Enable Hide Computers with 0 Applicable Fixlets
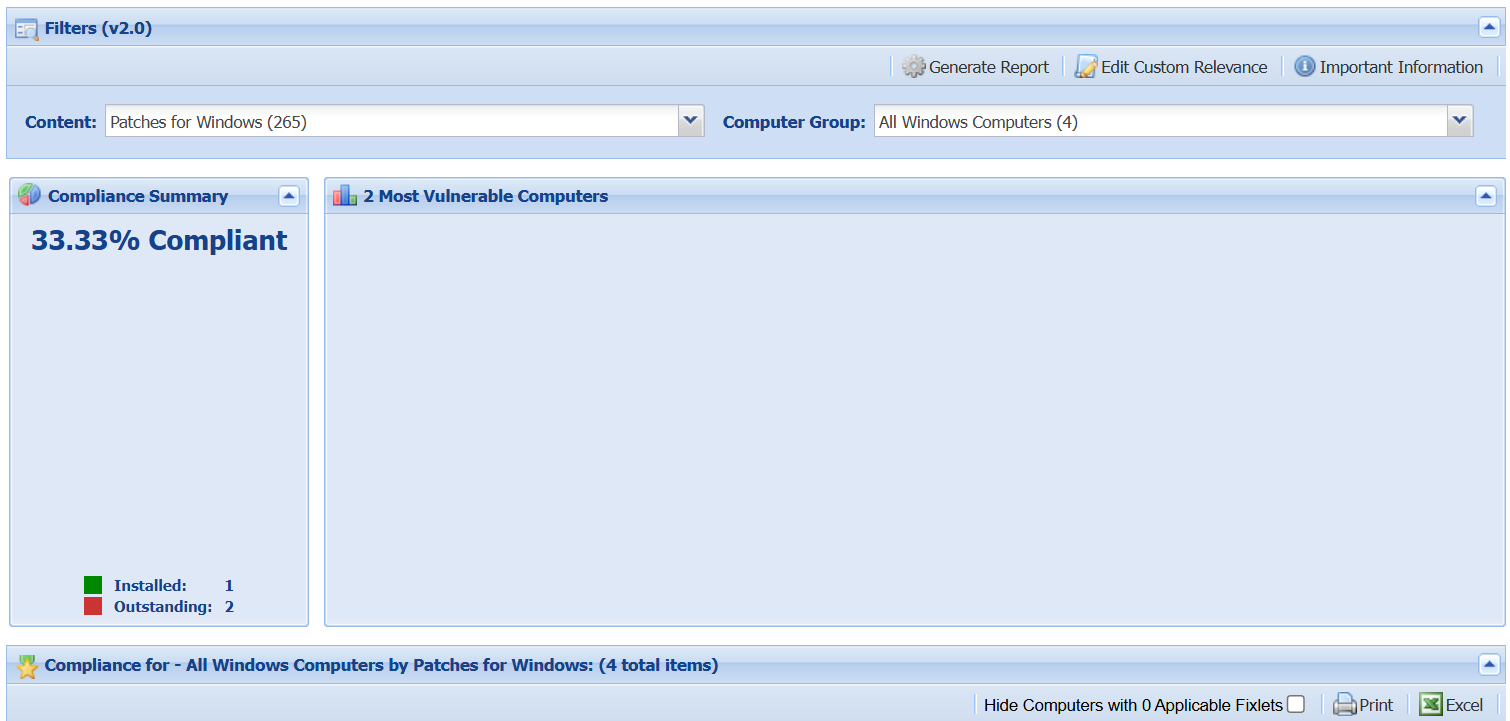This screenshot has width=1510, height=721. coord(1296,704)
